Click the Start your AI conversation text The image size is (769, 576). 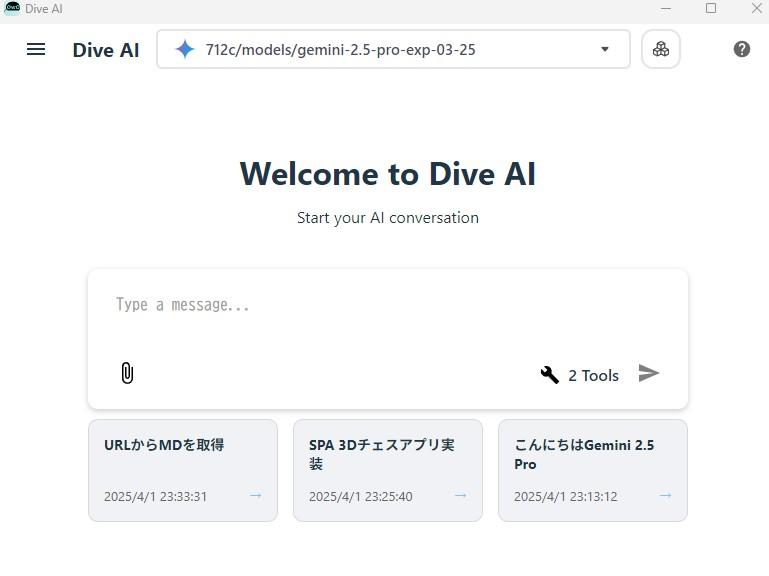(x=388, y=218)
